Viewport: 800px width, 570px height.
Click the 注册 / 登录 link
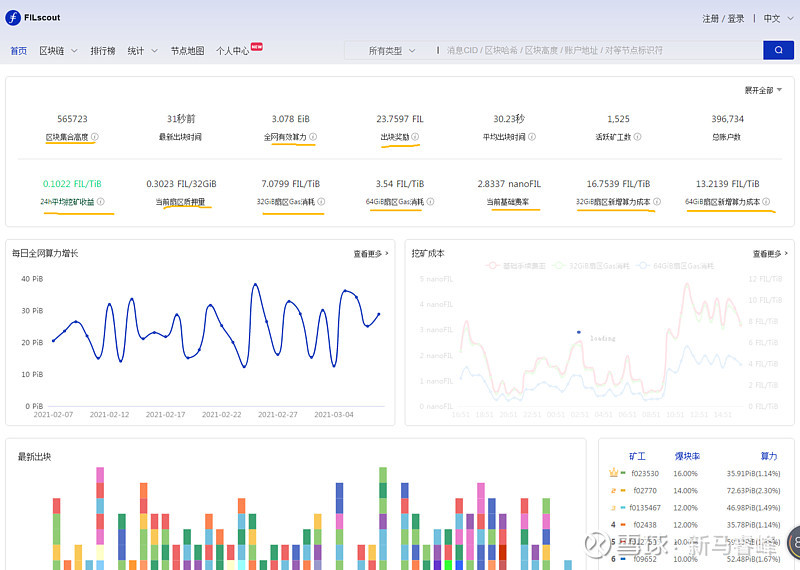(x=723, y=18)
